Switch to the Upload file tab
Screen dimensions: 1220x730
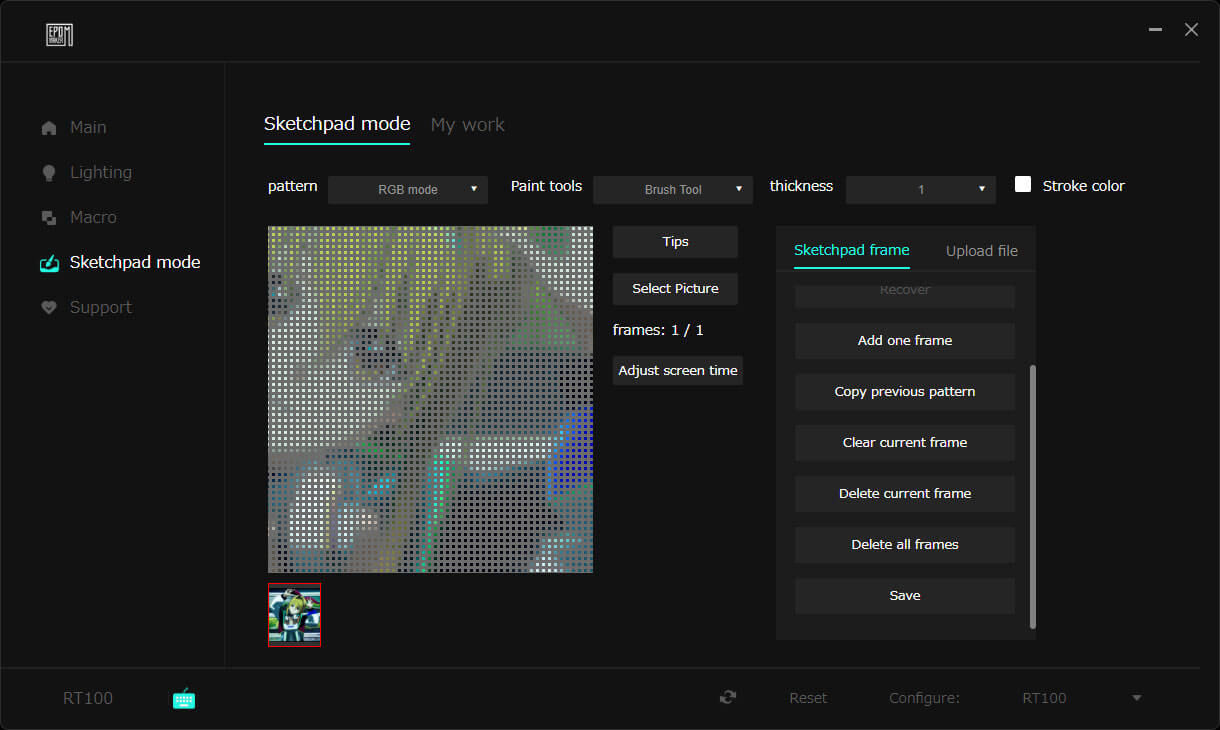point(982,251)
